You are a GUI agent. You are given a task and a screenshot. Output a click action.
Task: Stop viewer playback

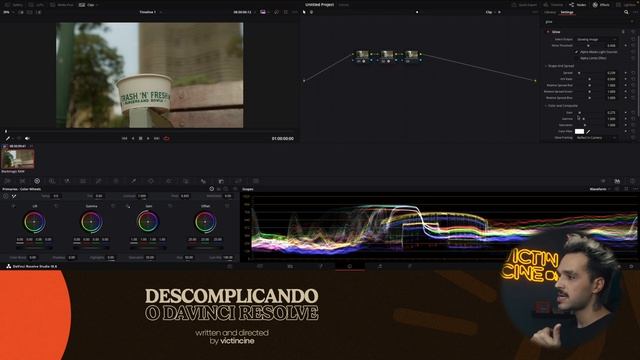140,138
